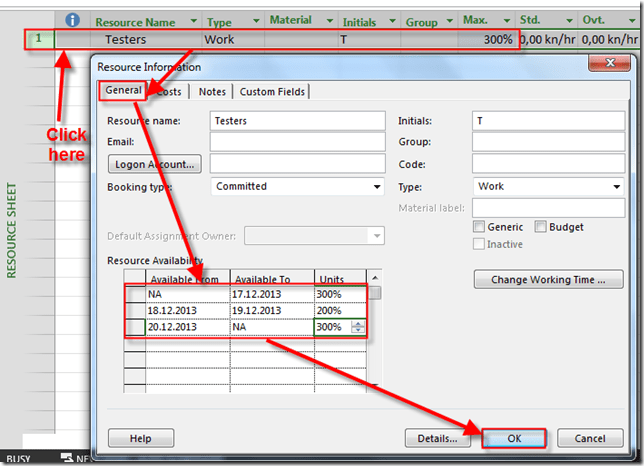
Task: Open the Resource Name column filter arrow
Action: click(x=193, y=21)
